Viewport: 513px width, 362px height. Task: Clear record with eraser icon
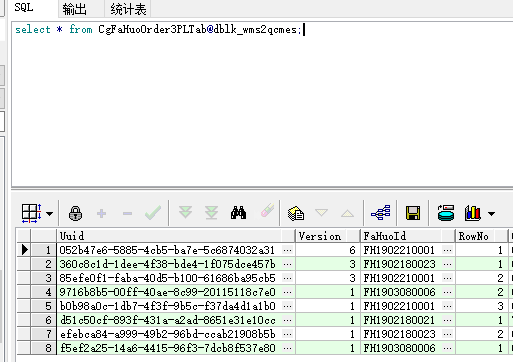[267, 211]
